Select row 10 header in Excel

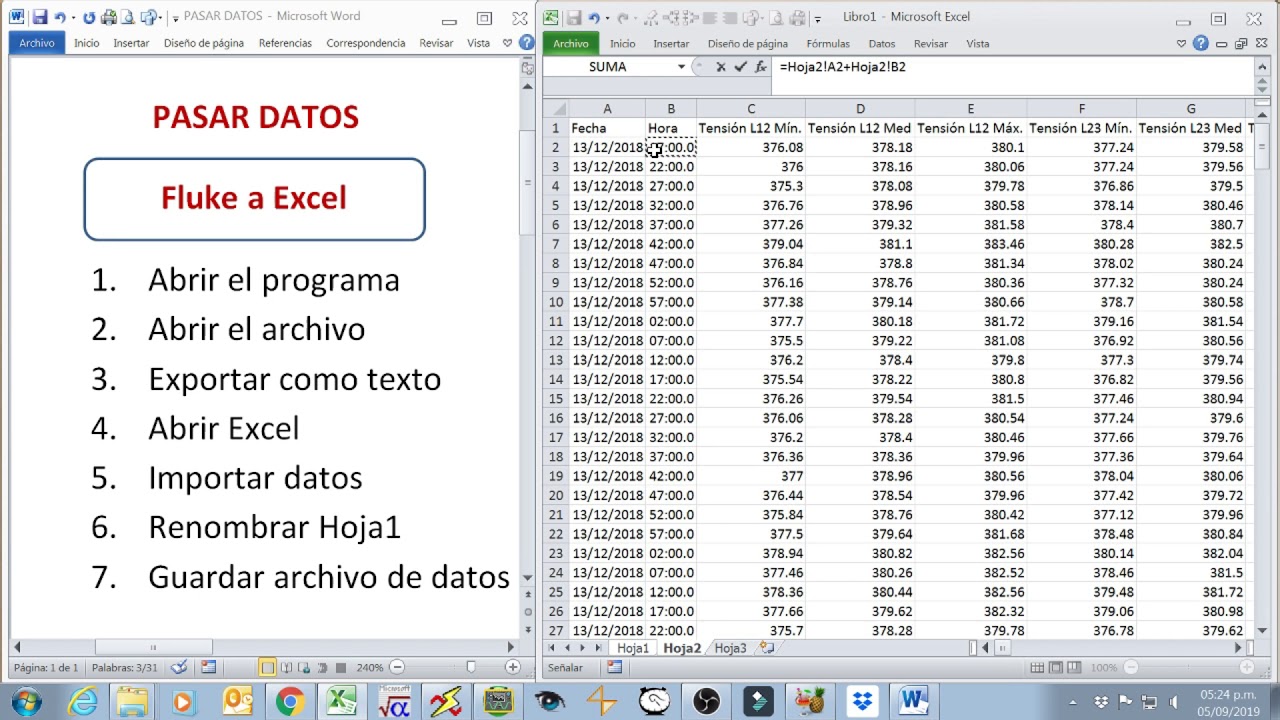click(556, 302)
